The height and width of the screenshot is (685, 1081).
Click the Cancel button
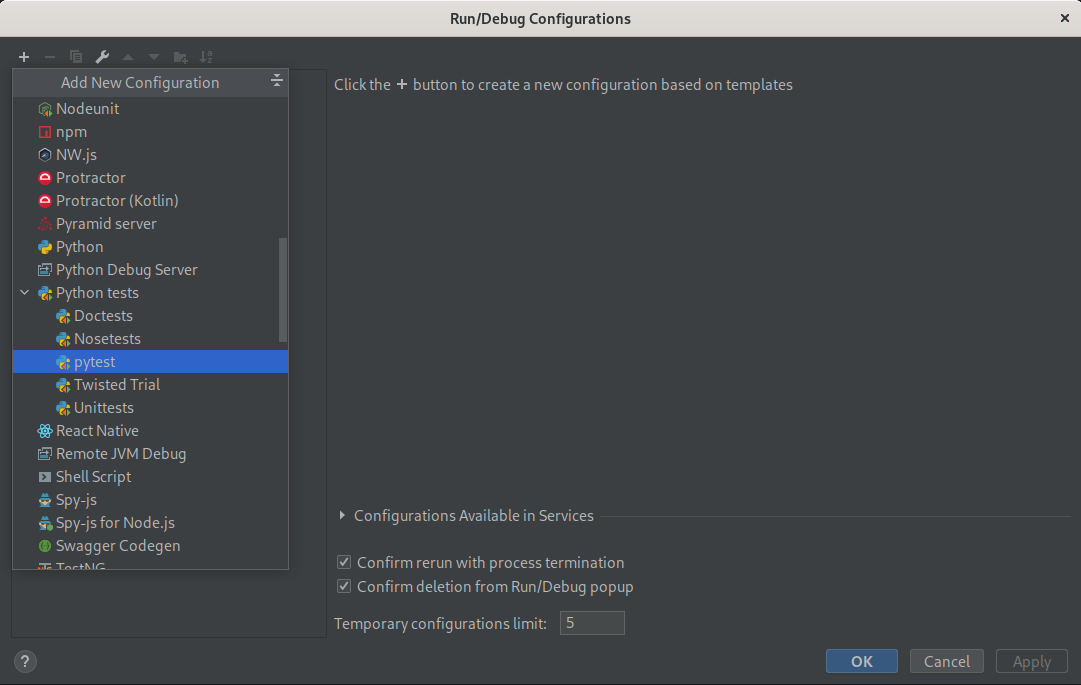click(x=946, y=661)
